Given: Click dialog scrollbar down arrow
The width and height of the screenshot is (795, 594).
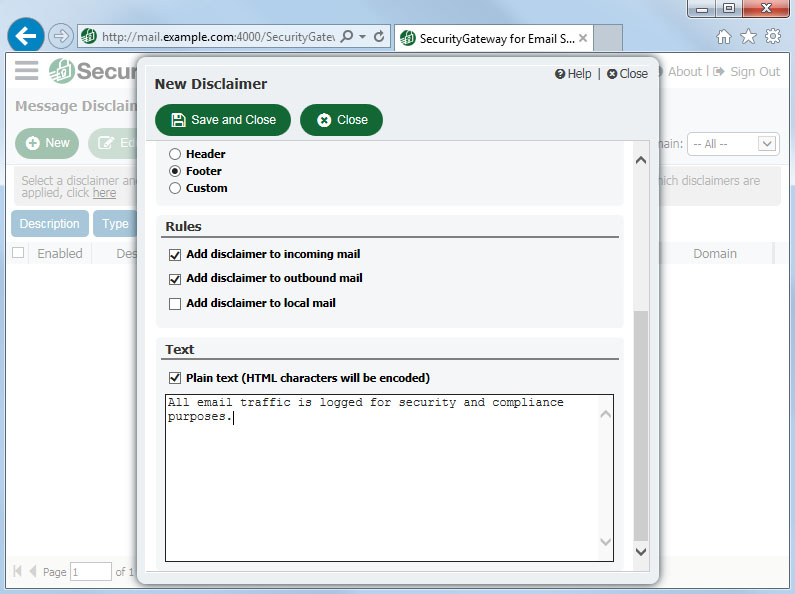Looking at the screenshot, I should (641, 551).
